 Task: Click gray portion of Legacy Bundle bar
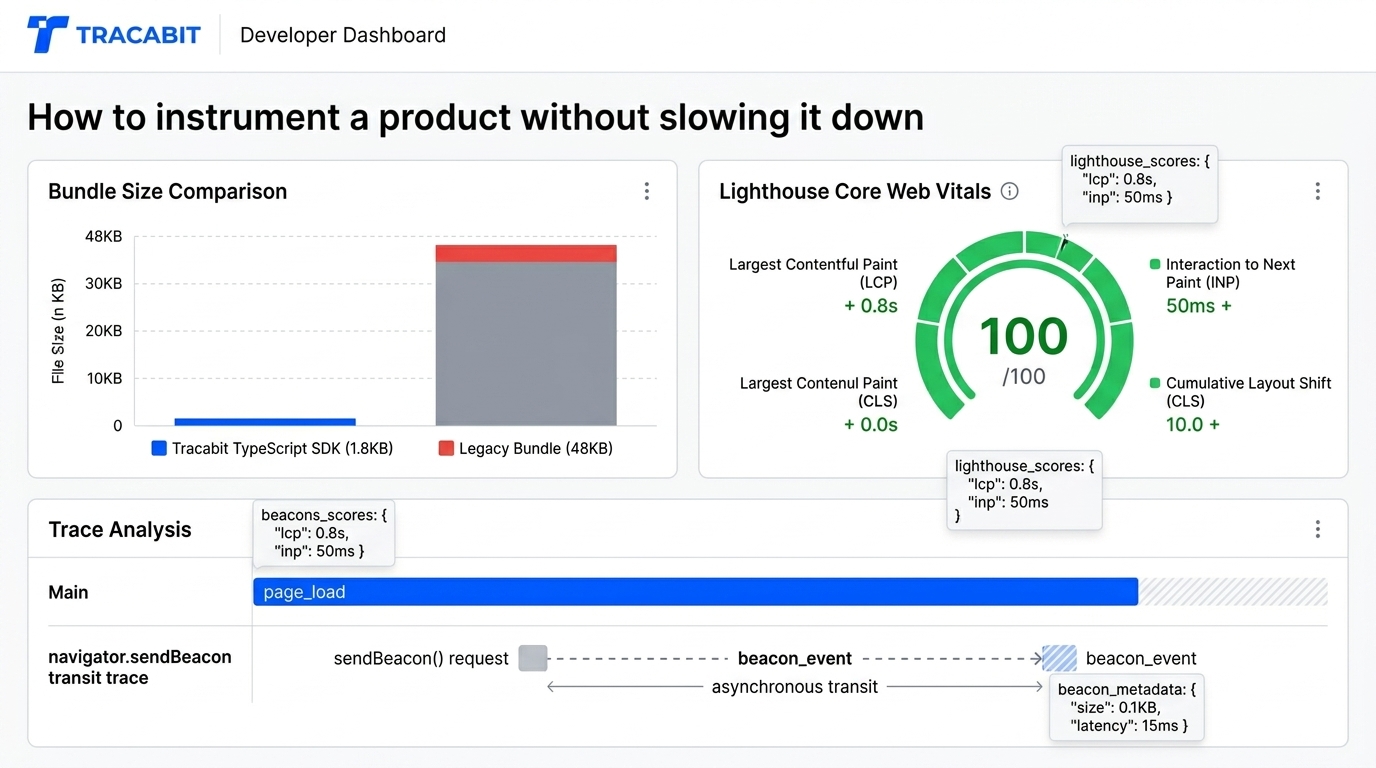point(526,344)
